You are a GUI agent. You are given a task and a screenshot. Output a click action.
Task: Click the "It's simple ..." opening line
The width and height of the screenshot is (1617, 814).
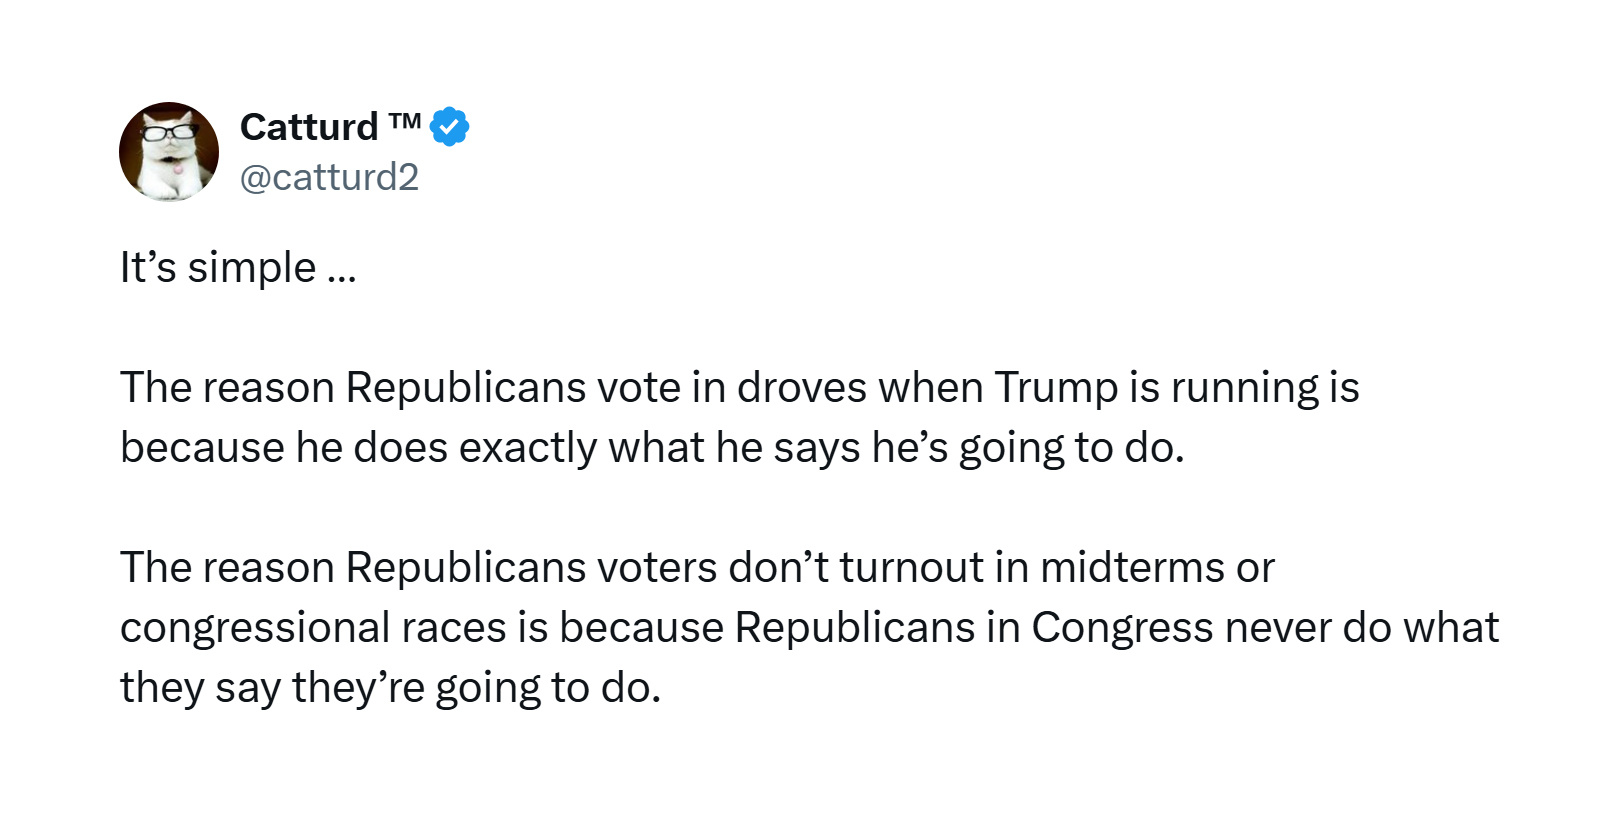point(238,268)
